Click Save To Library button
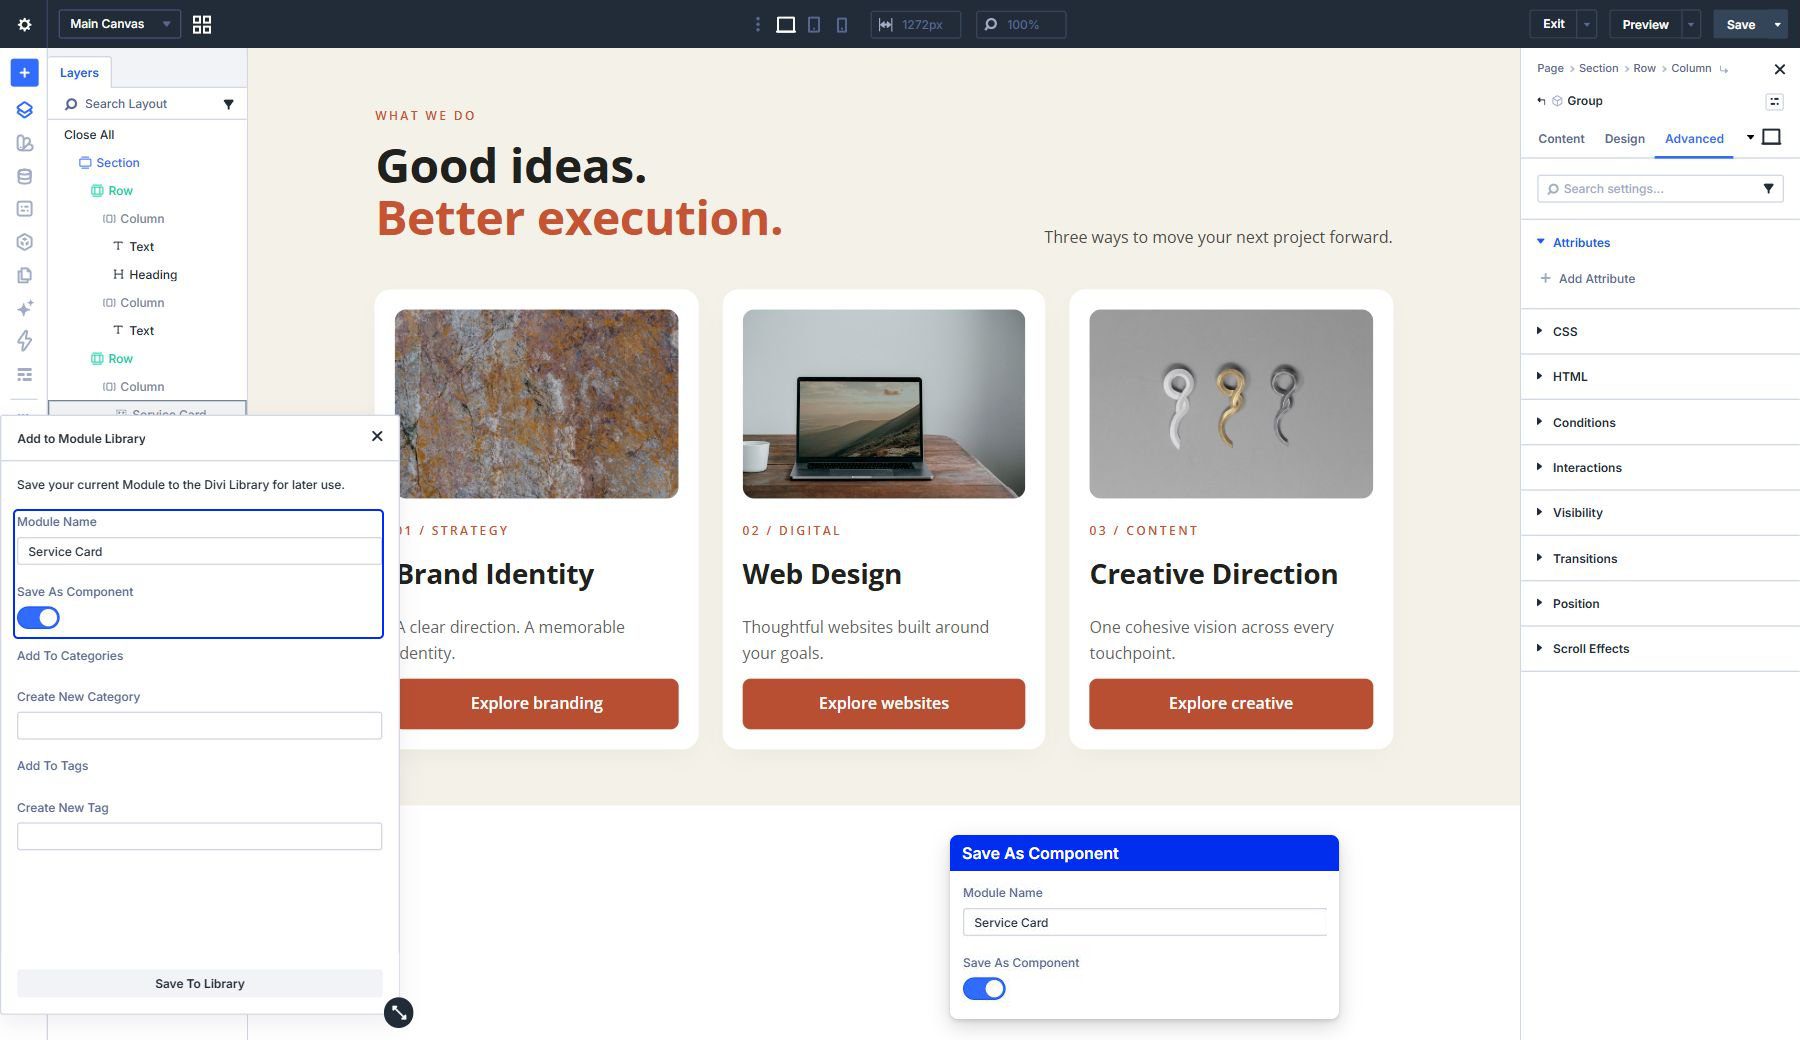 click(199, 983)
